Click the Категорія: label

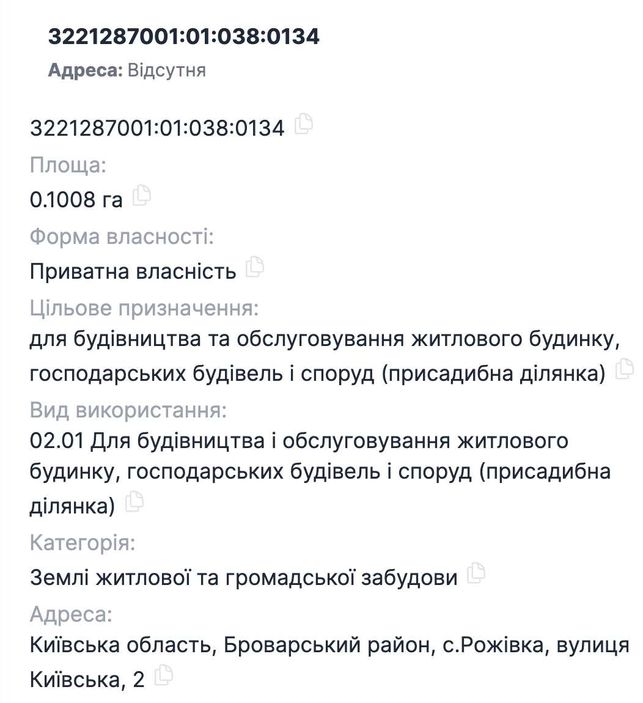click(82, 543)
